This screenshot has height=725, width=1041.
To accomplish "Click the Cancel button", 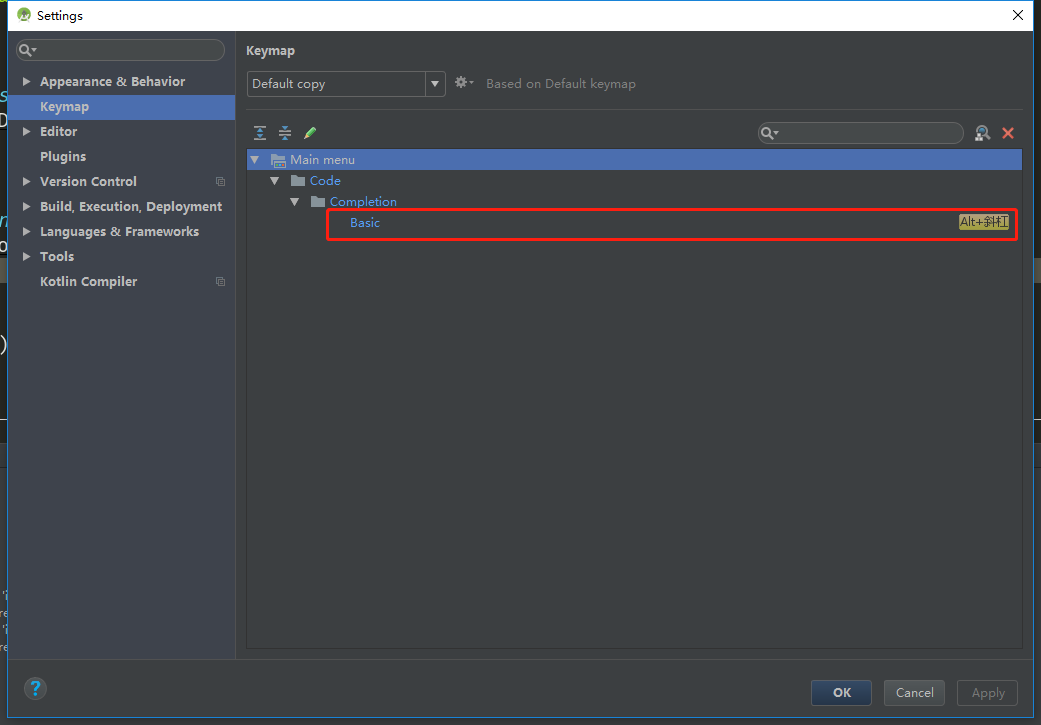I will click(914, 692).
